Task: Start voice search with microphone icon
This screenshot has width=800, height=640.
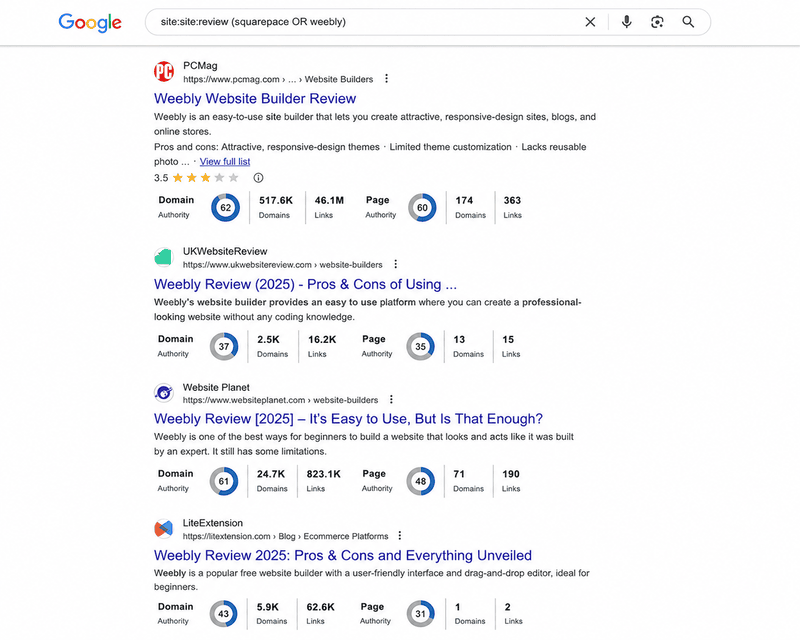Action: pos(627,22)
